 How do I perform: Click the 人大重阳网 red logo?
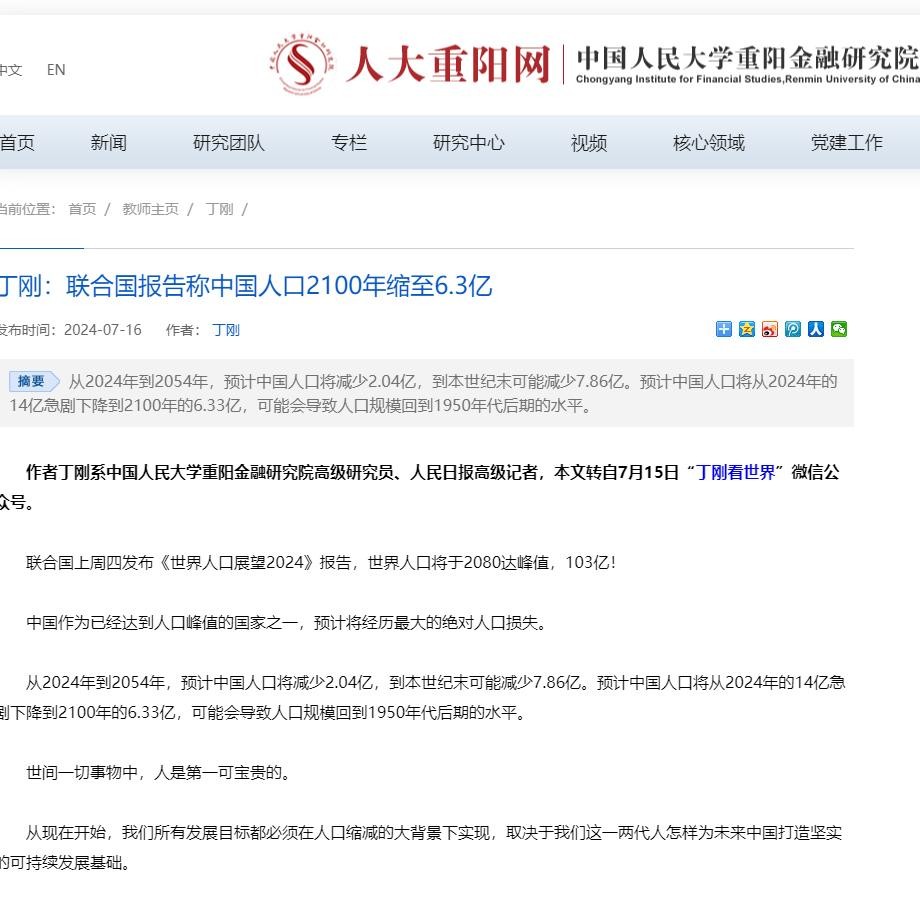point(410,66)
